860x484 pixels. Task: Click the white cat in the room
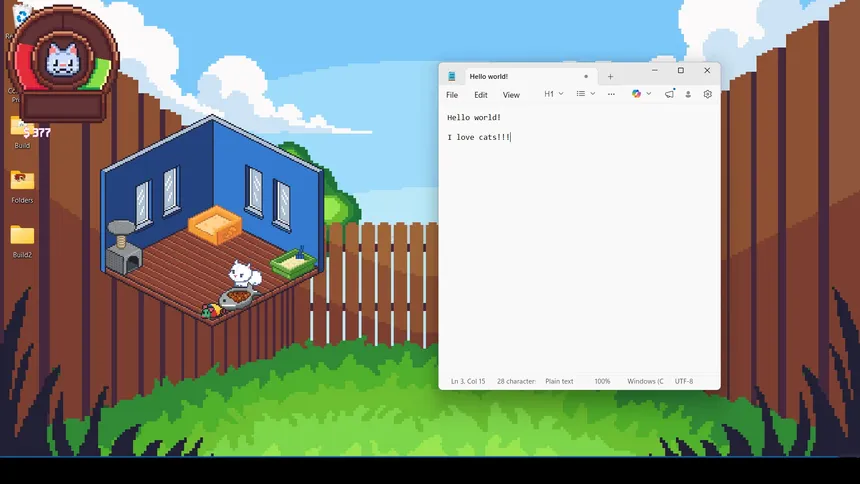click(243, 274)
